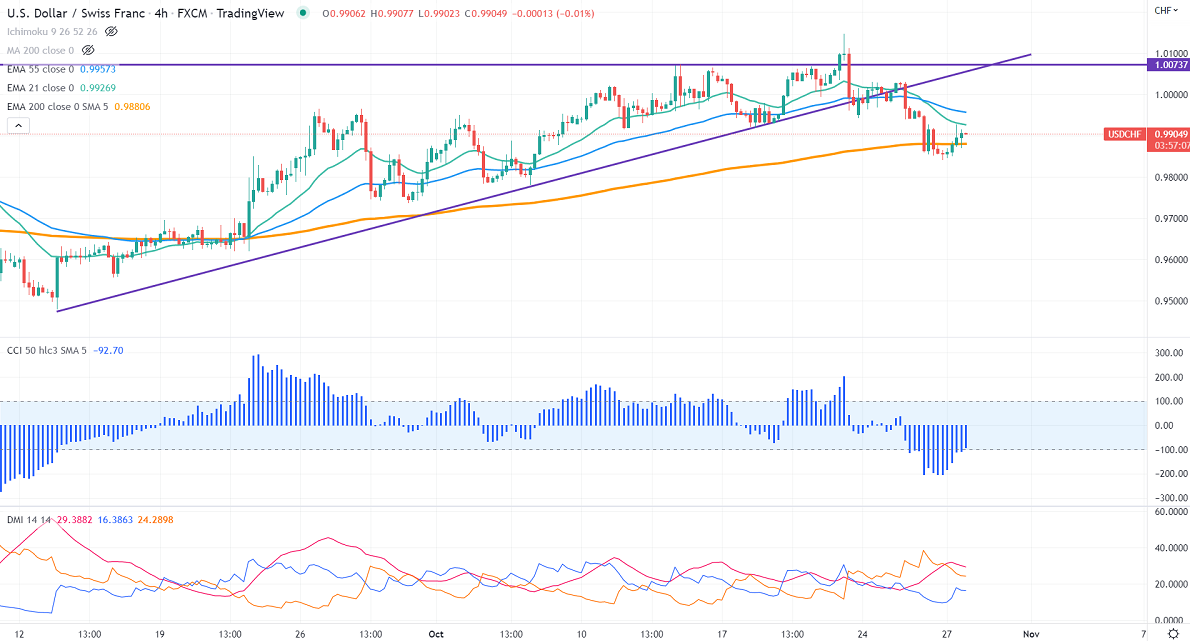Click the Nov label on the time axis
This screenshot has width=1190, height=641.
(x=1031, y=634)
